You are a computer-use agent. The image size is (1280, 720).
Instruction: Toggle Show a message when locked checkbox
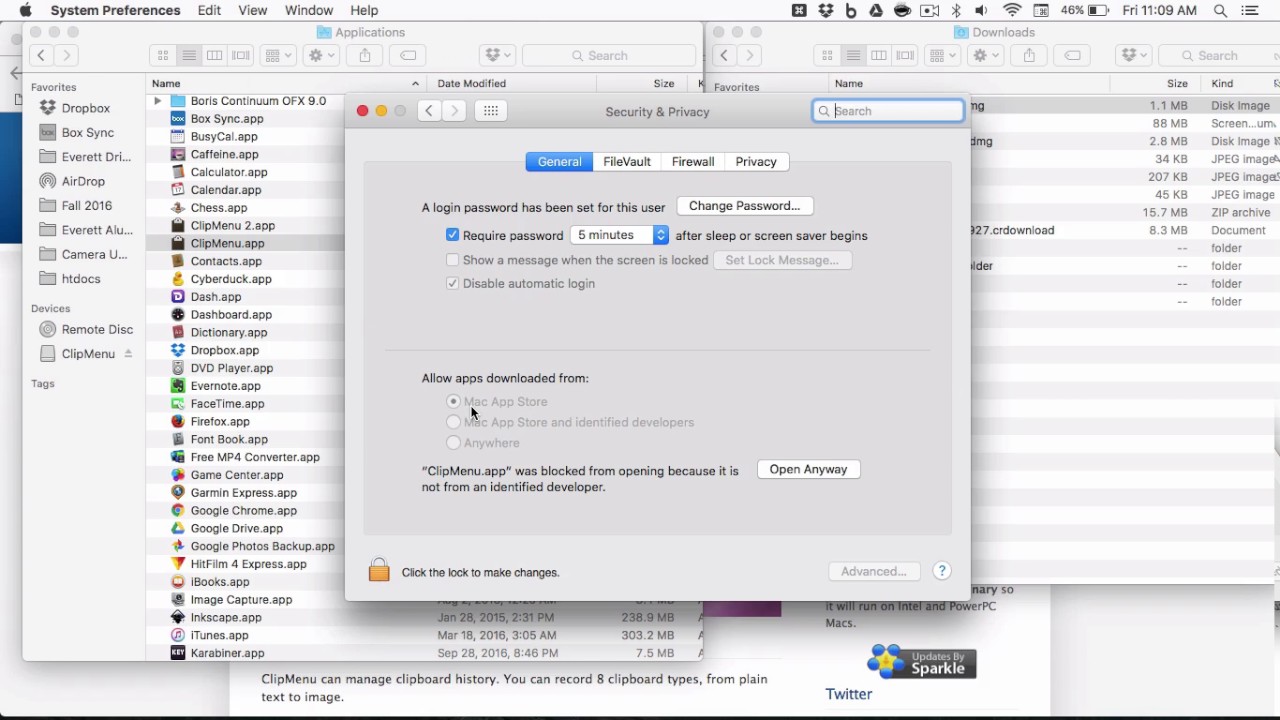pyautogui.click(x=453, y=260)
